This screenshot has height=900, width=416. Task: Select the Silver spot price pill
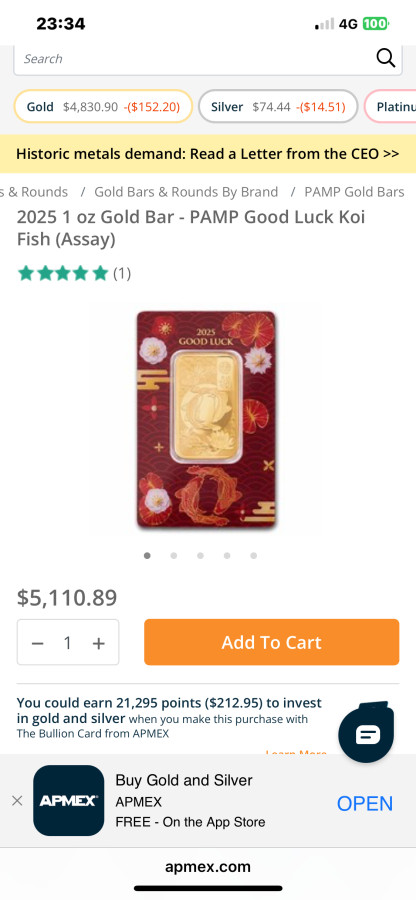278,107
